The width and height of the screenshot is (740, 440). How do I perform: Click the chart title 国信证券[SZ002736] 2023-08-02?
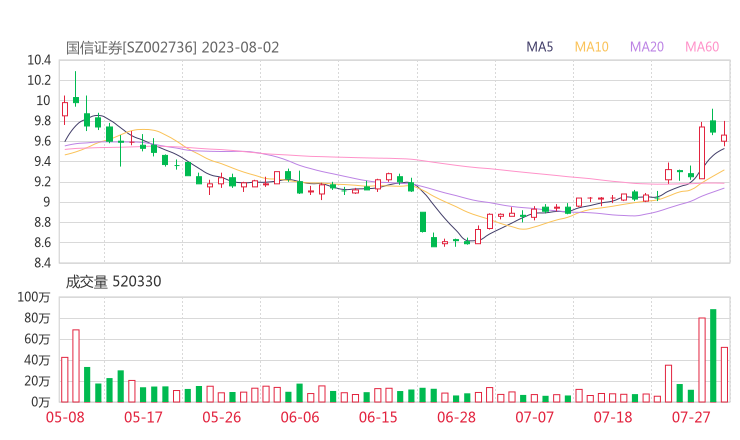coord(172,48)
